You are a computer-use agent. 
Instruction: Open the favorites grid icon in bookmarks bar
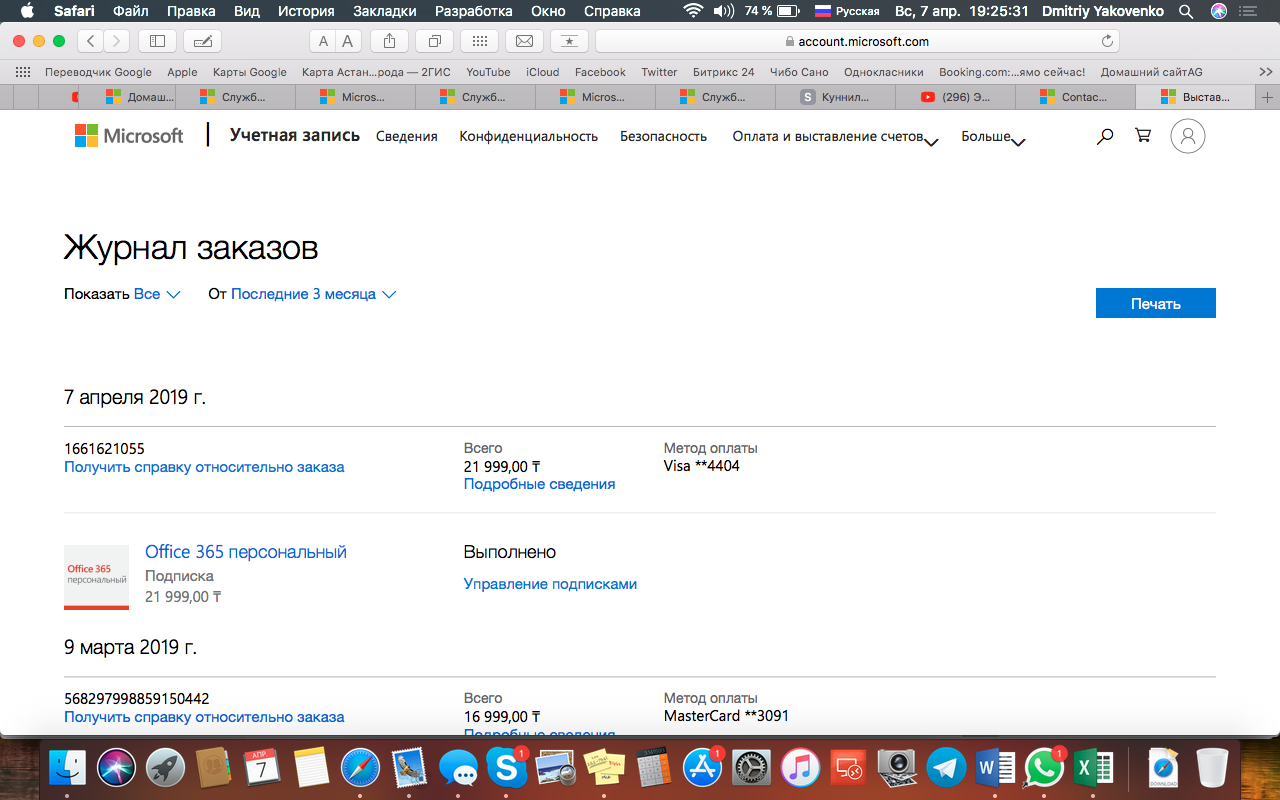point(23,72)
